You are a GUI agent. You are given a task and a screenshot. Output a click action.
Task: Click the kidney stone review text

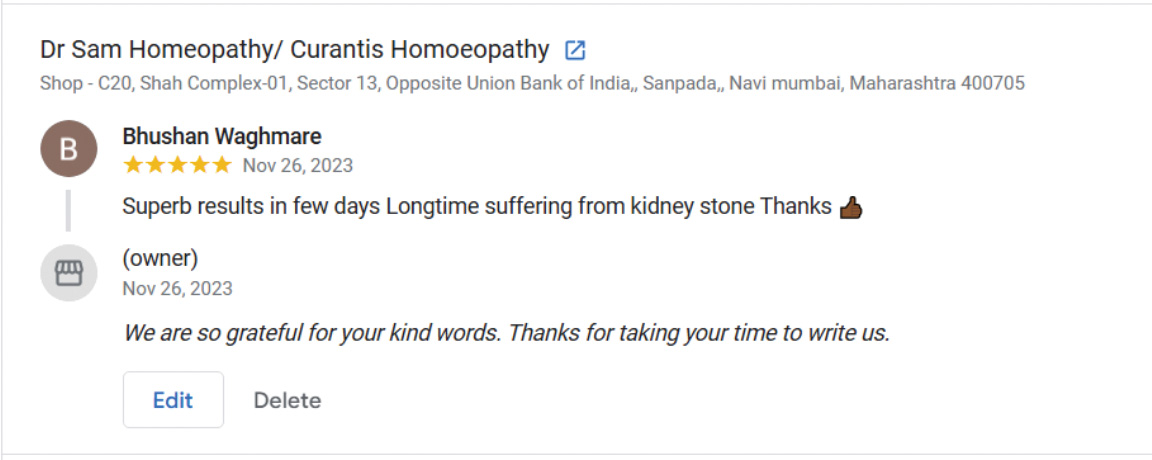(477, 207)
